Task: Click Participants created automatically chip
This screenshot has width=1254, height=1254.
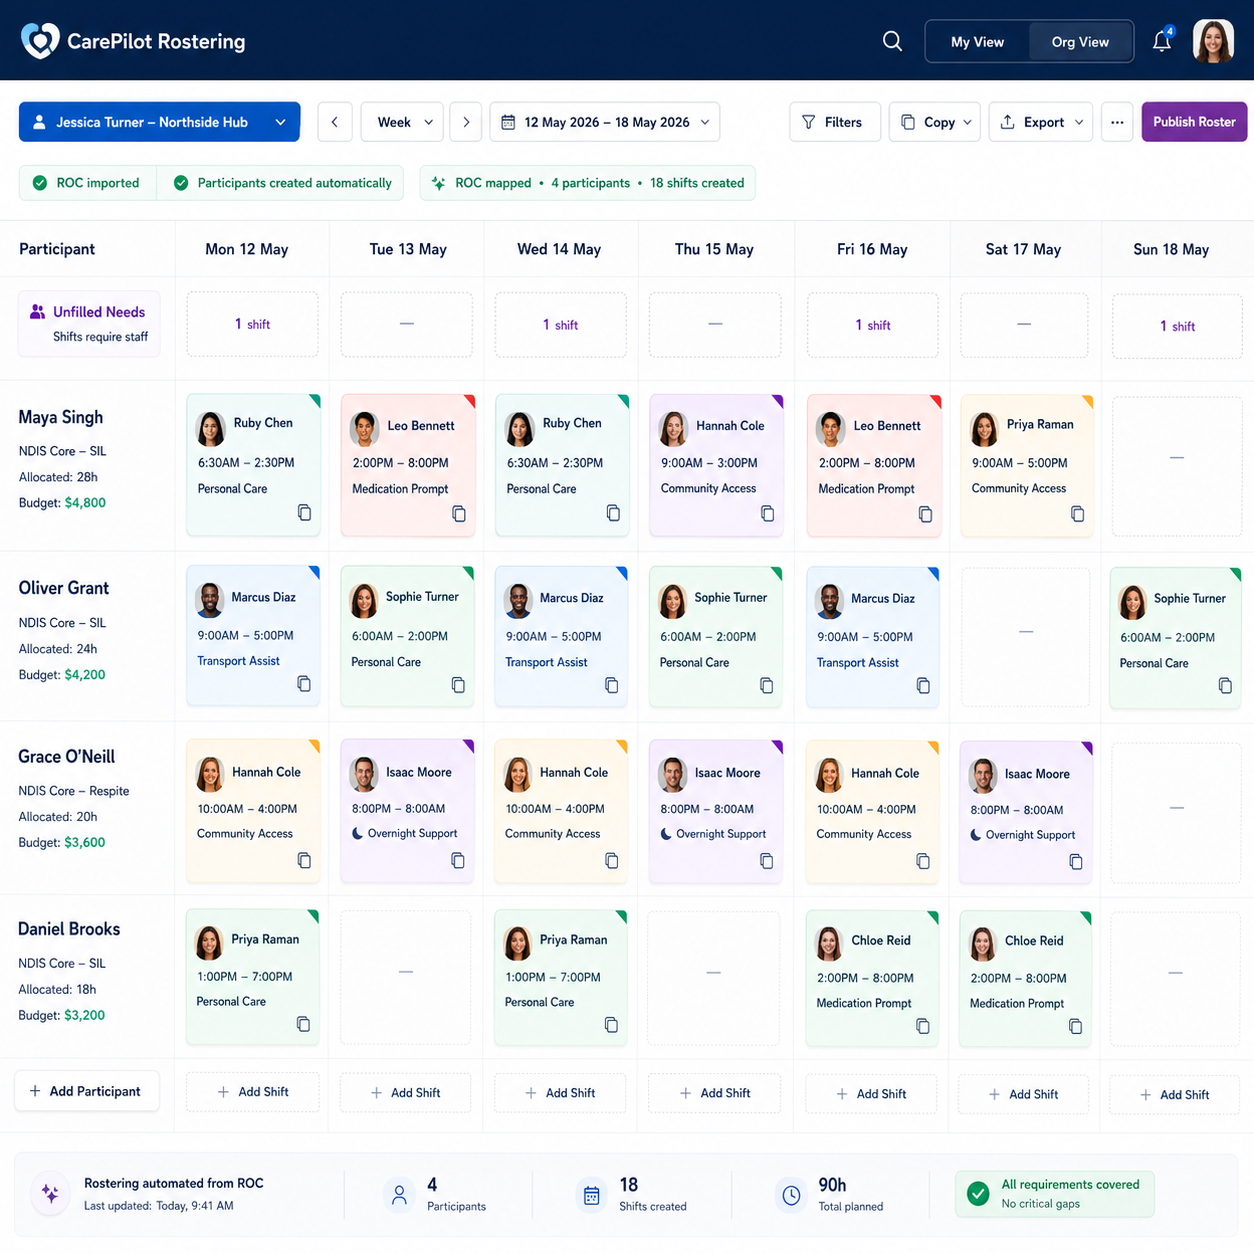Action: point(281,183)
